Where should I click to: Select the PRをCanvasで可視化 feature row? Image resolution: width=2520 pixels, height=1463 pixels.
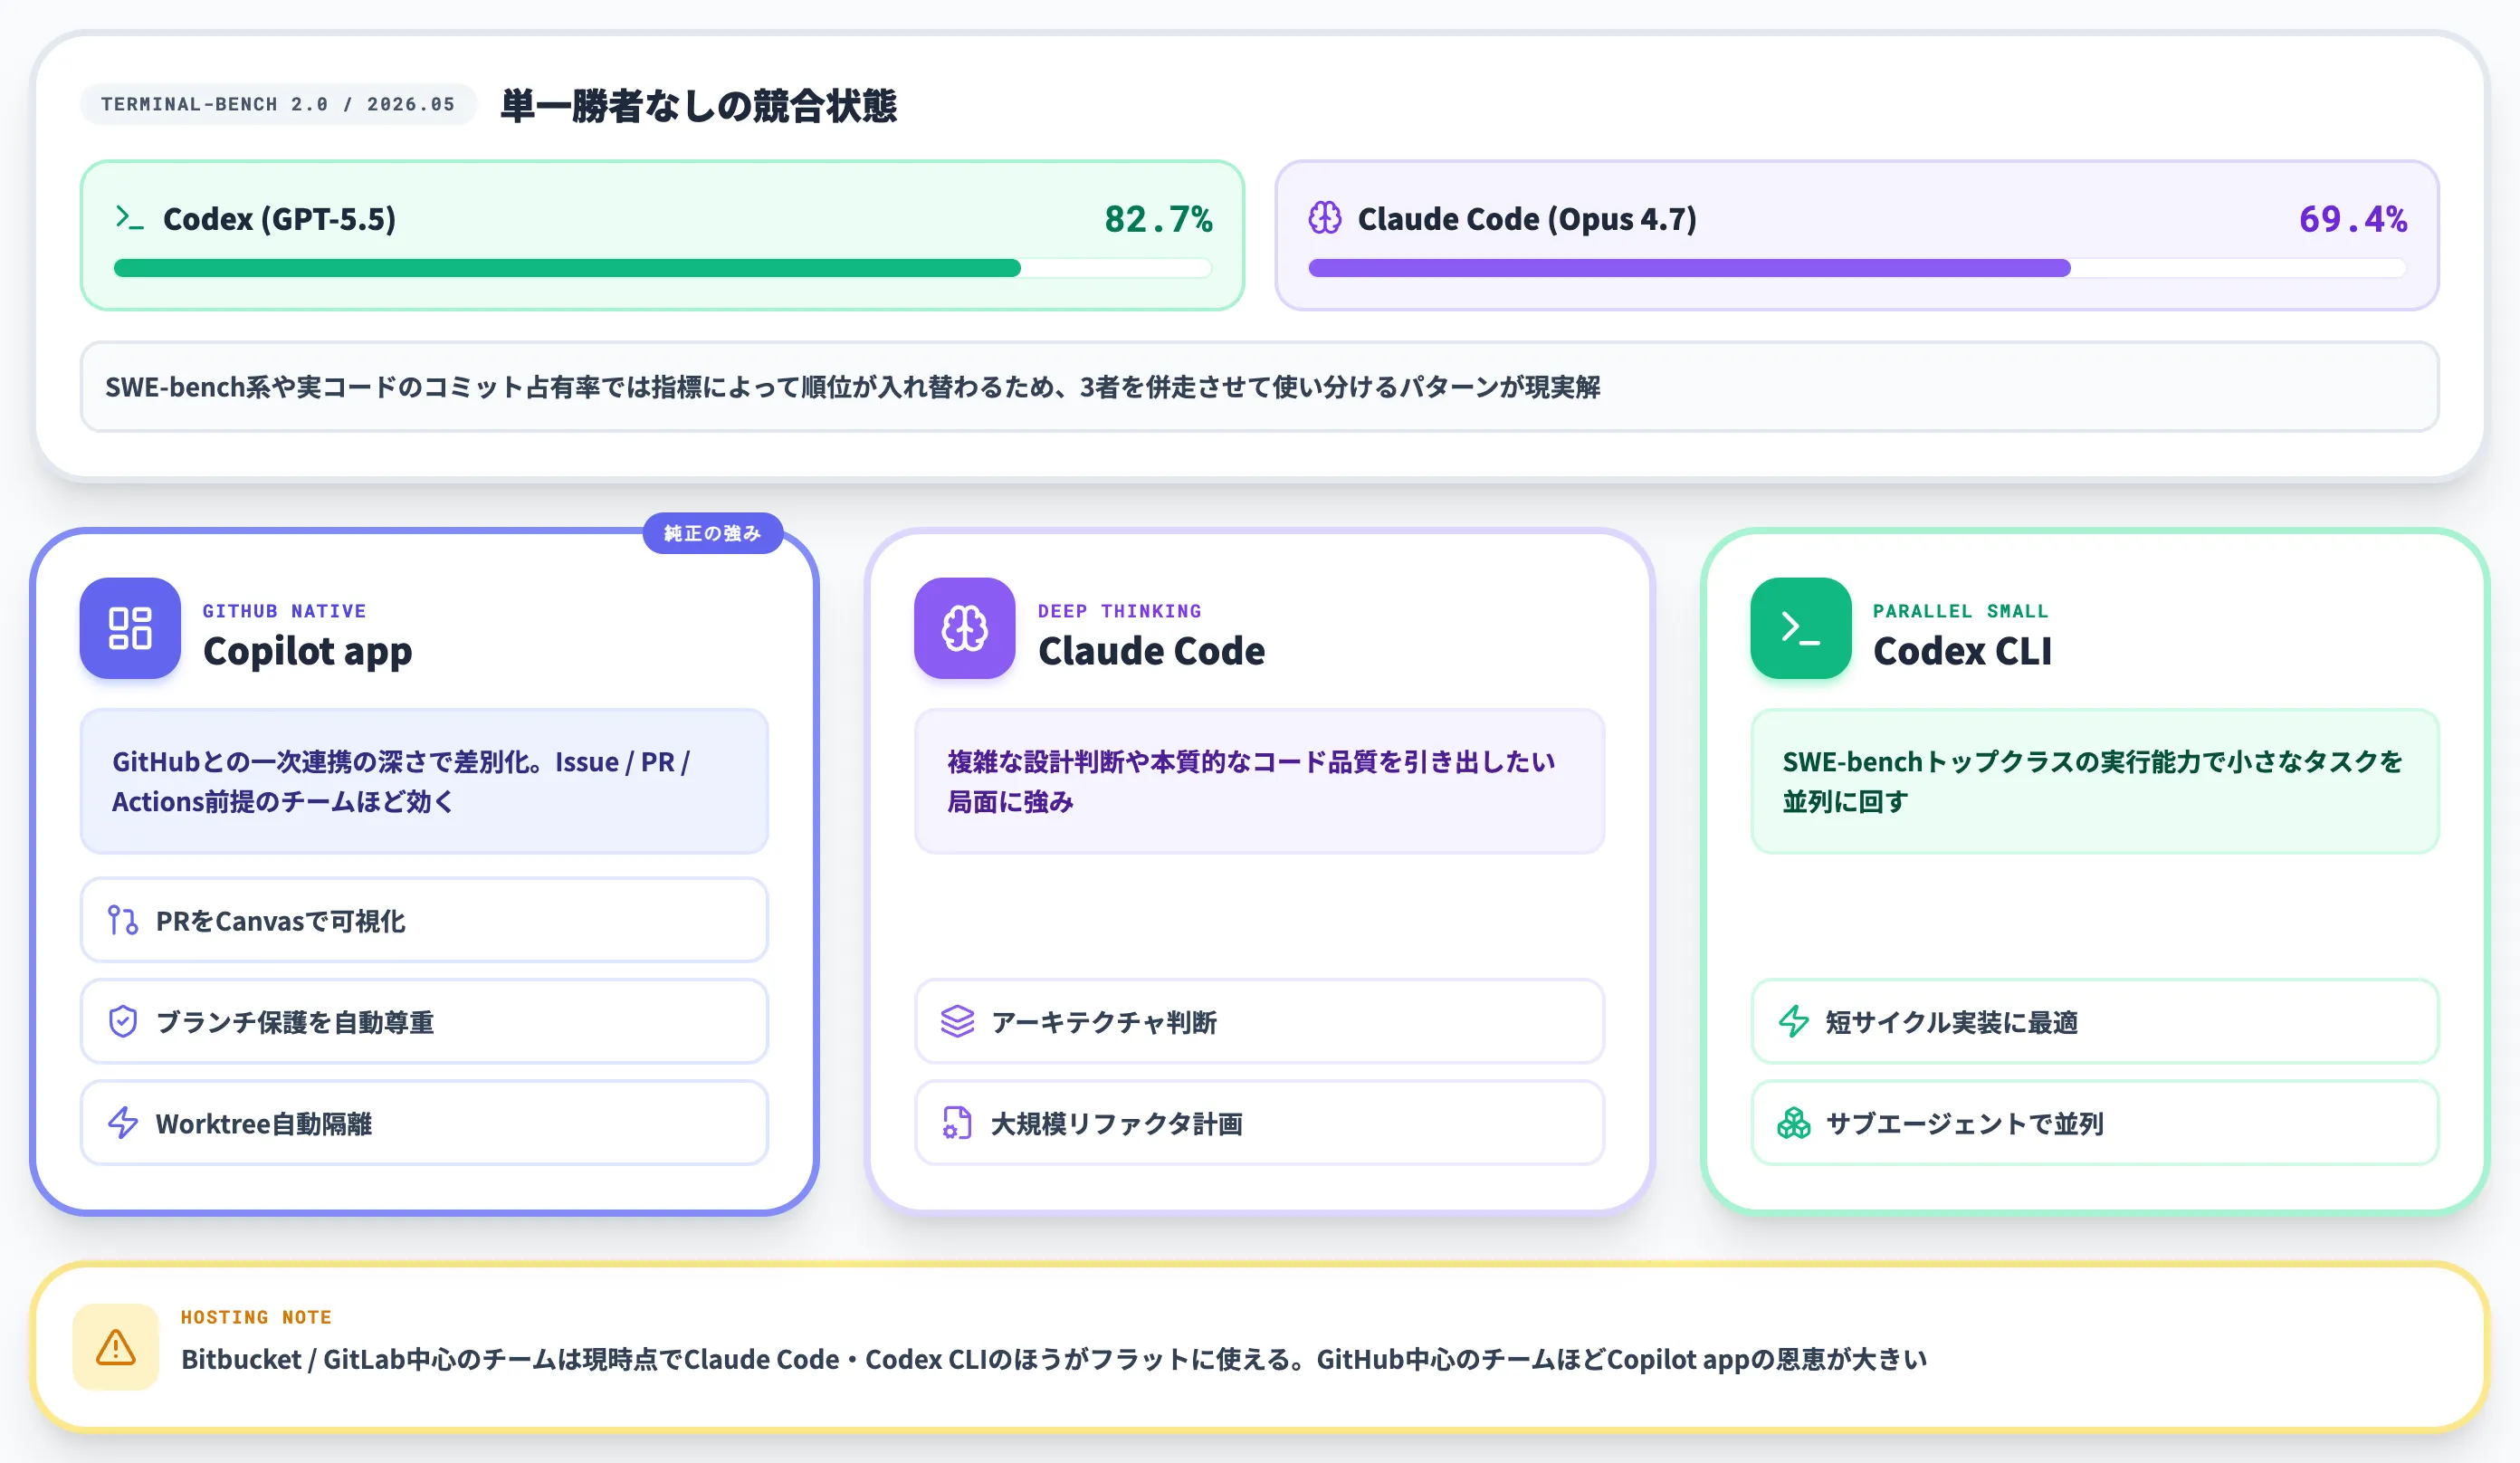pos(424,920)
